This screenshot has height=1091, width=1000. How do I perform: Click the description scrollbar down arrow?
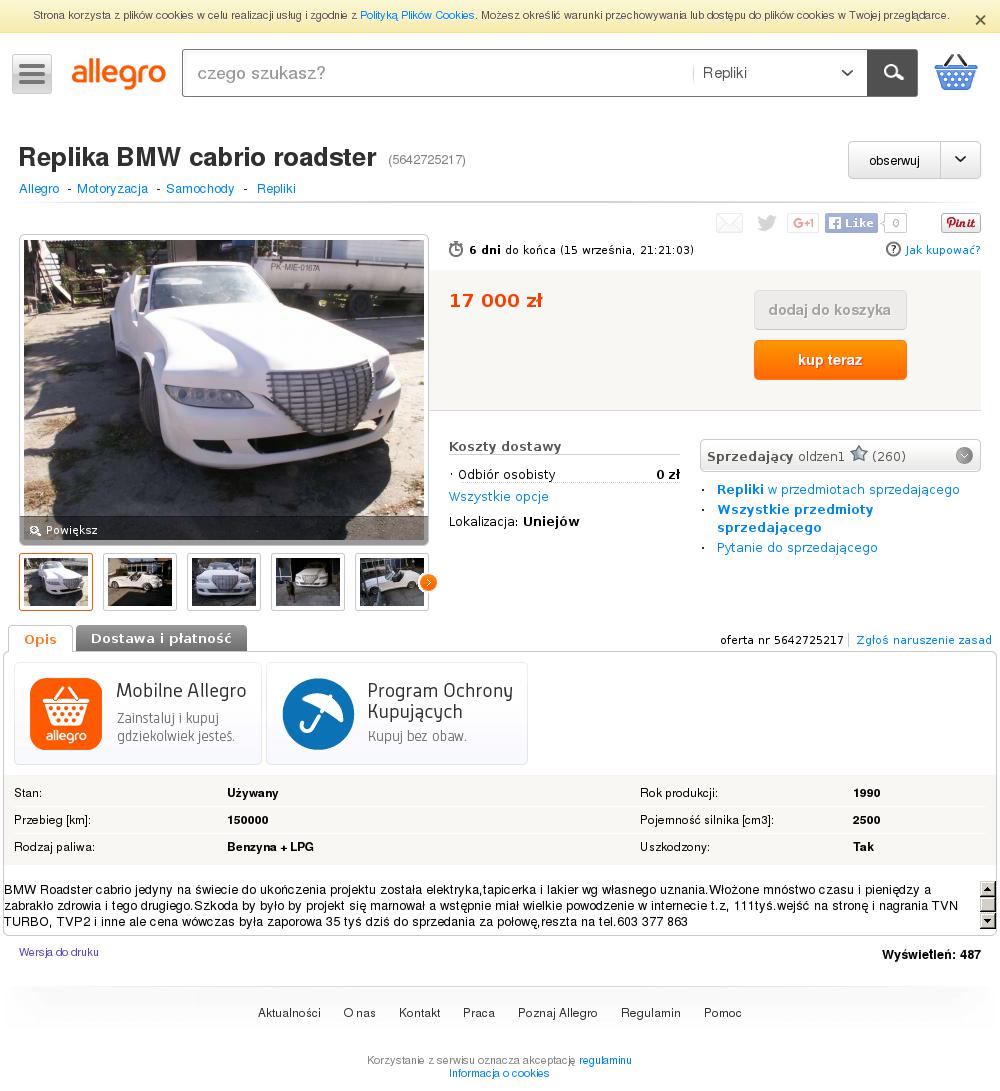click(x=987, y=921)
